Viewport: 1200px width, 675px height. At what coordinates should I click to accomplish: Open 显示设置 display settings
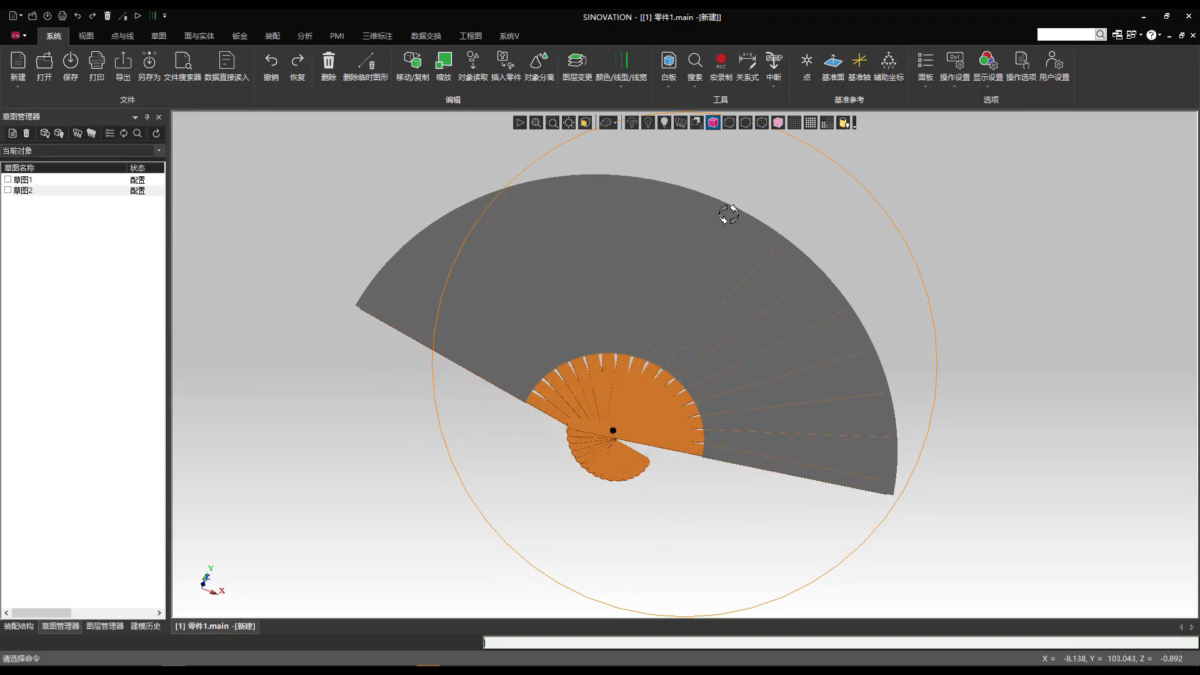(988, 62)
